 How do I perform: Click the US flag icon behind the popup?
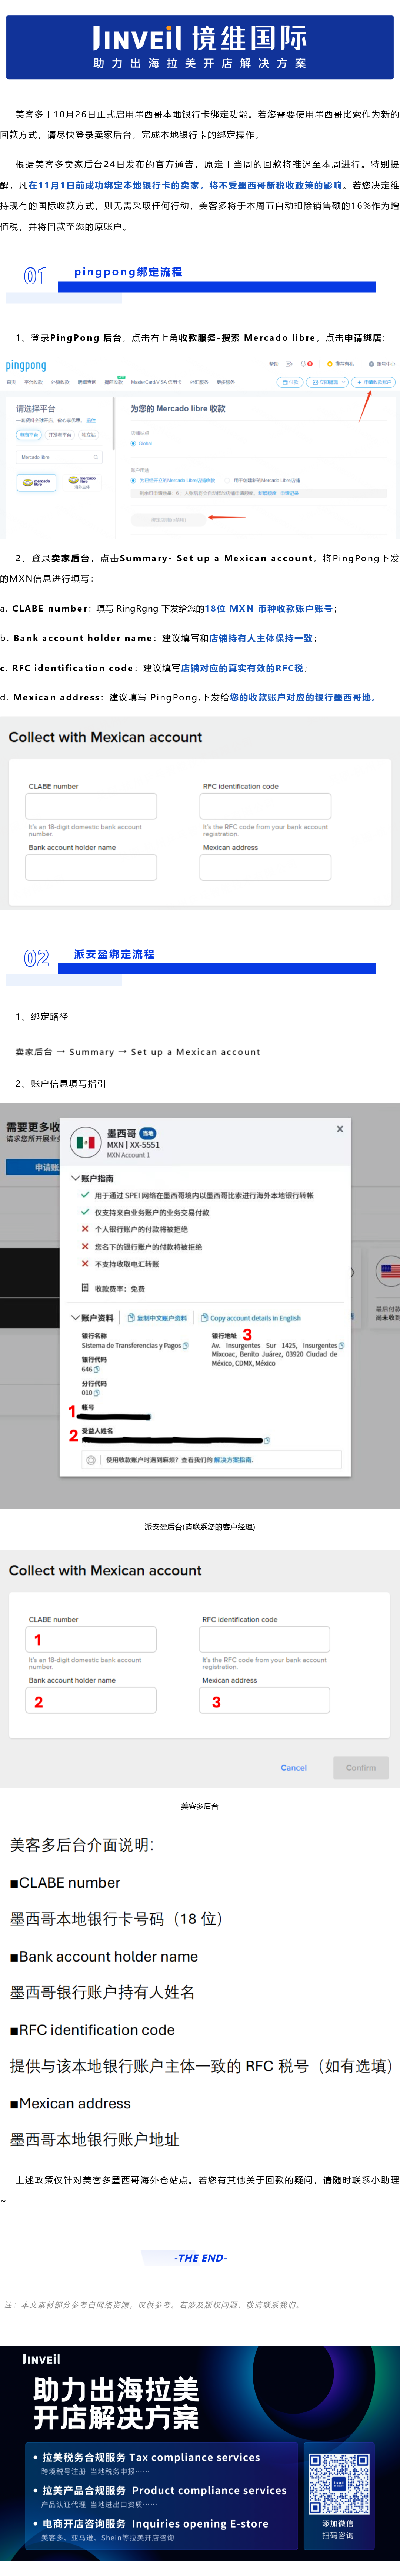pos(389,1272)
